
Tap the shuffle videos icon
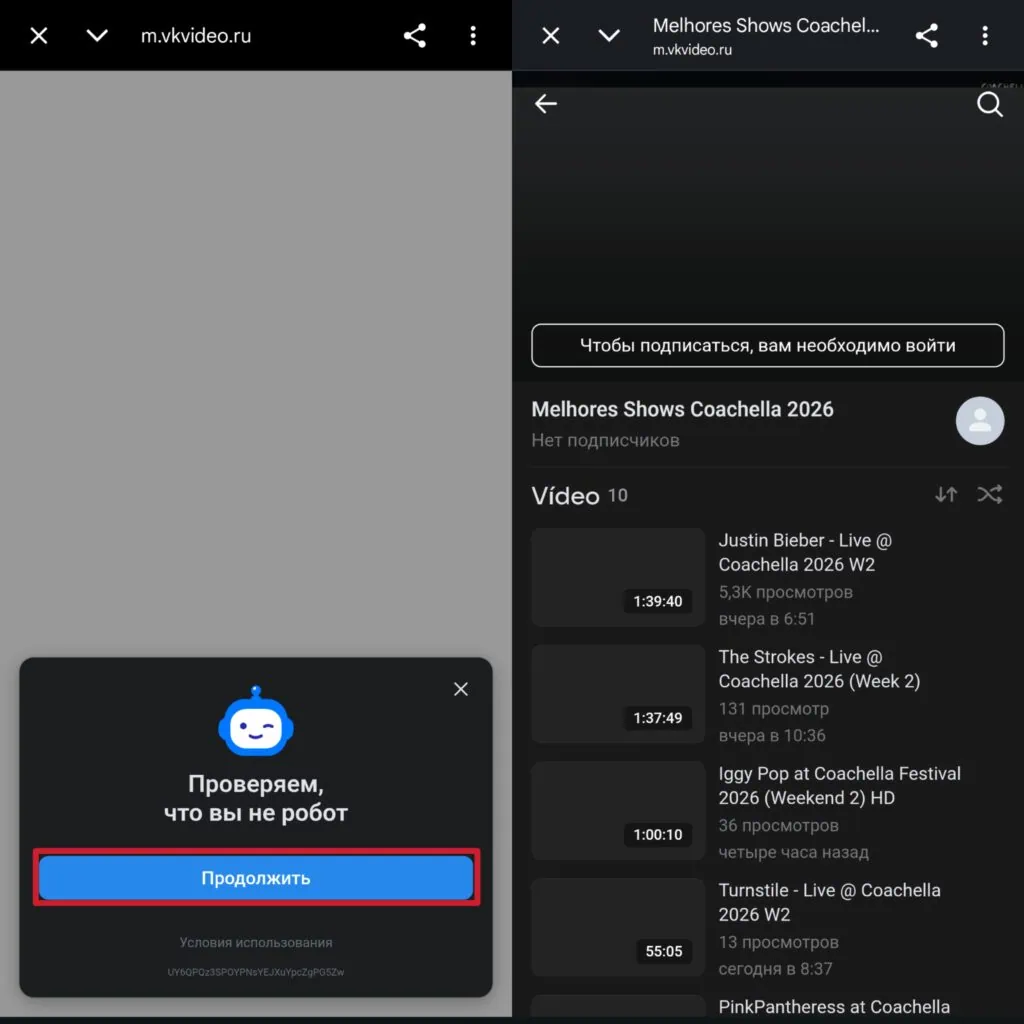(990, 495)
